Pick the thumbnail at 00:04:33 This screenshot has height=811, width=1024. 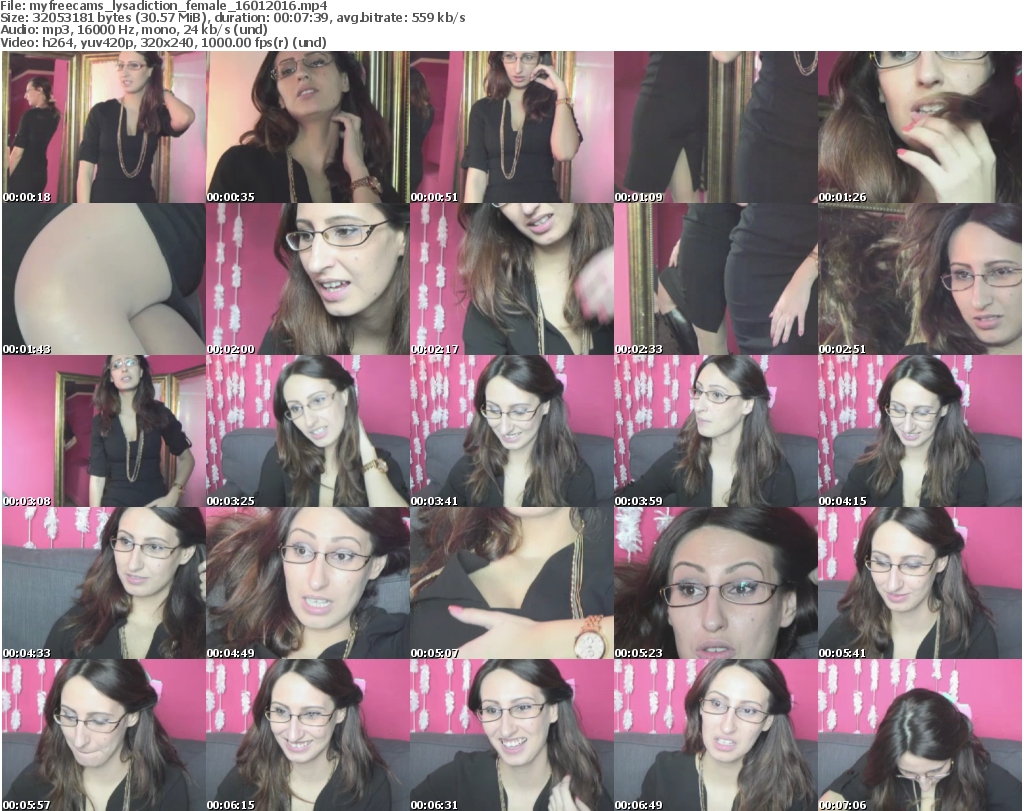pyautogui.click(x=104, y=583)
